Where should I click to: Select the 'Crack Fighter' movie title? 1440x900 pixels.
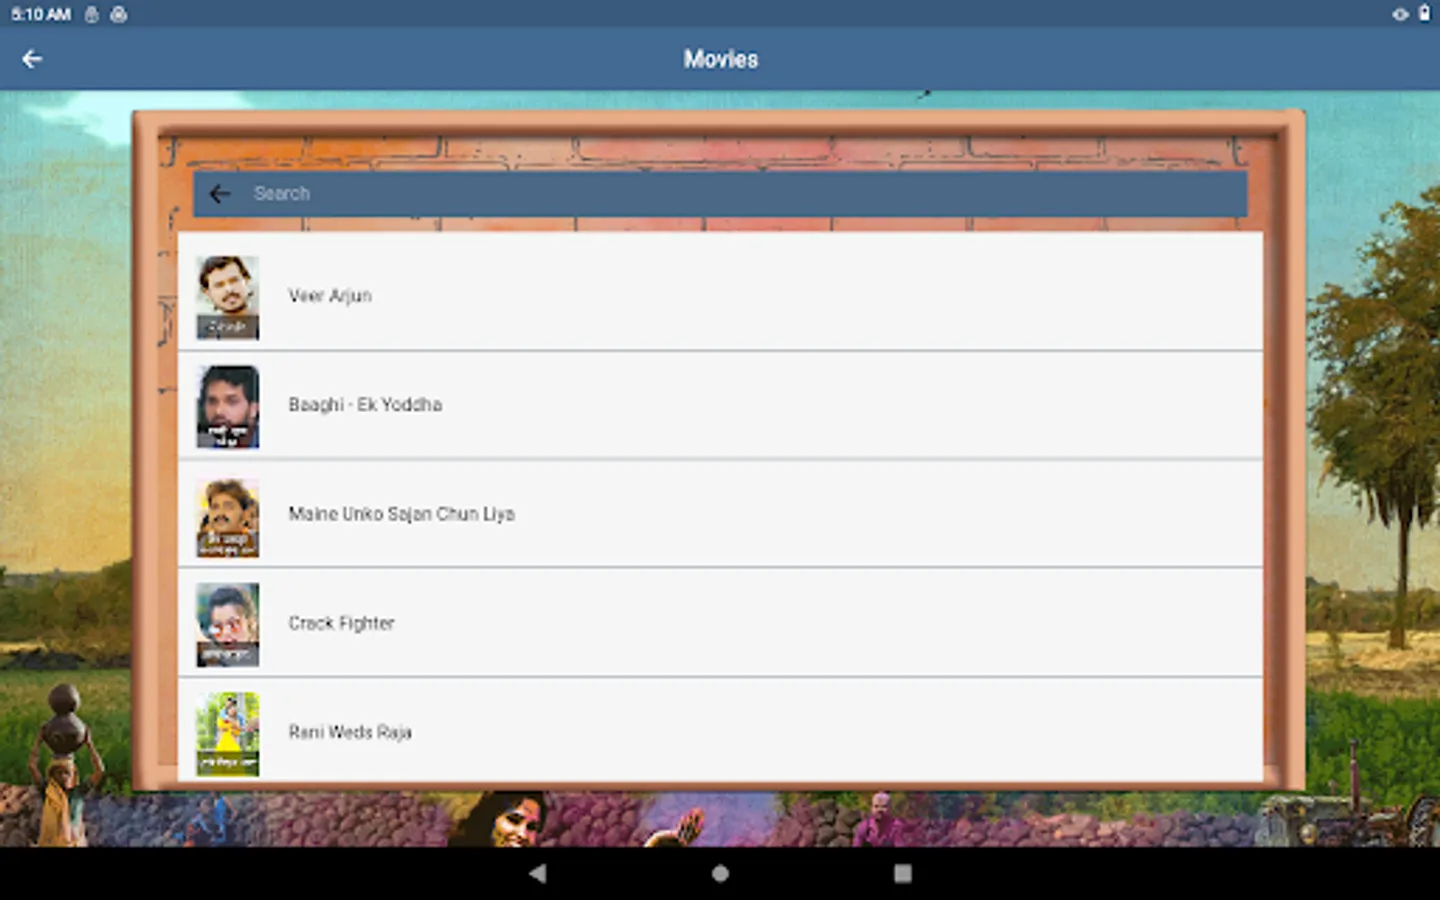pos(341,623)
